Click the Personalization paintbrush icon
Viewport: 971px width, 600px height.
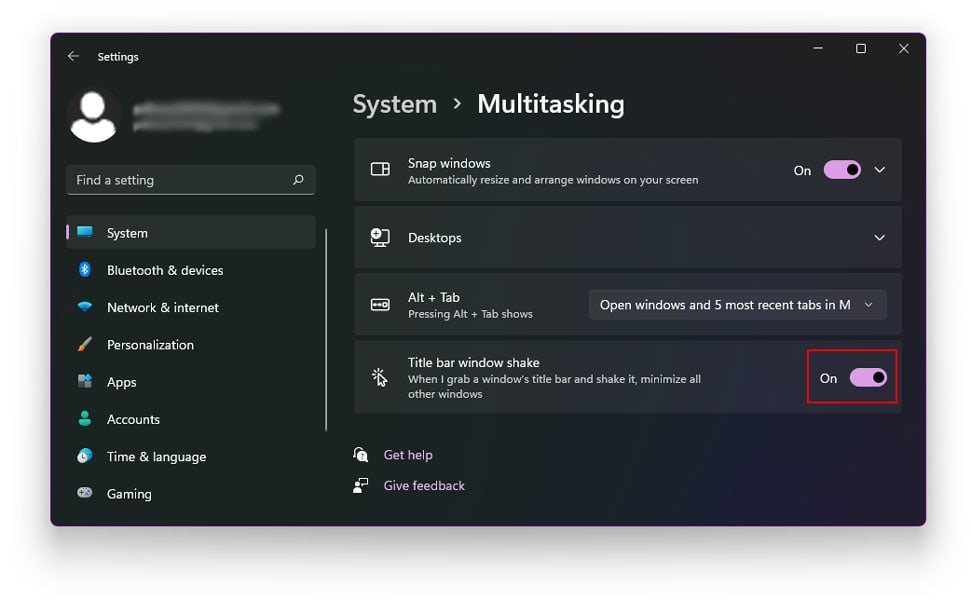85,344
